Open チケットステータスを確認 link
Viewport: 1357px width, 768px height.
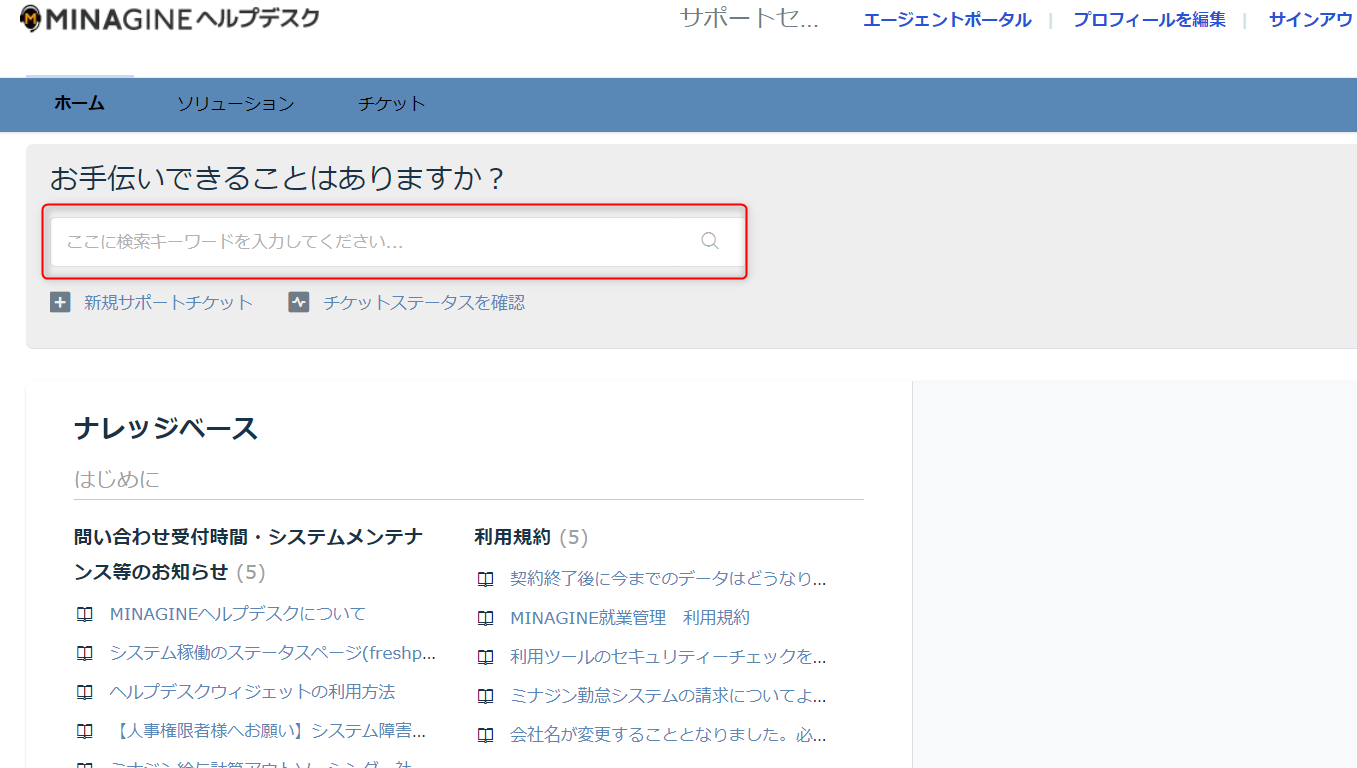tap(424, 302)
